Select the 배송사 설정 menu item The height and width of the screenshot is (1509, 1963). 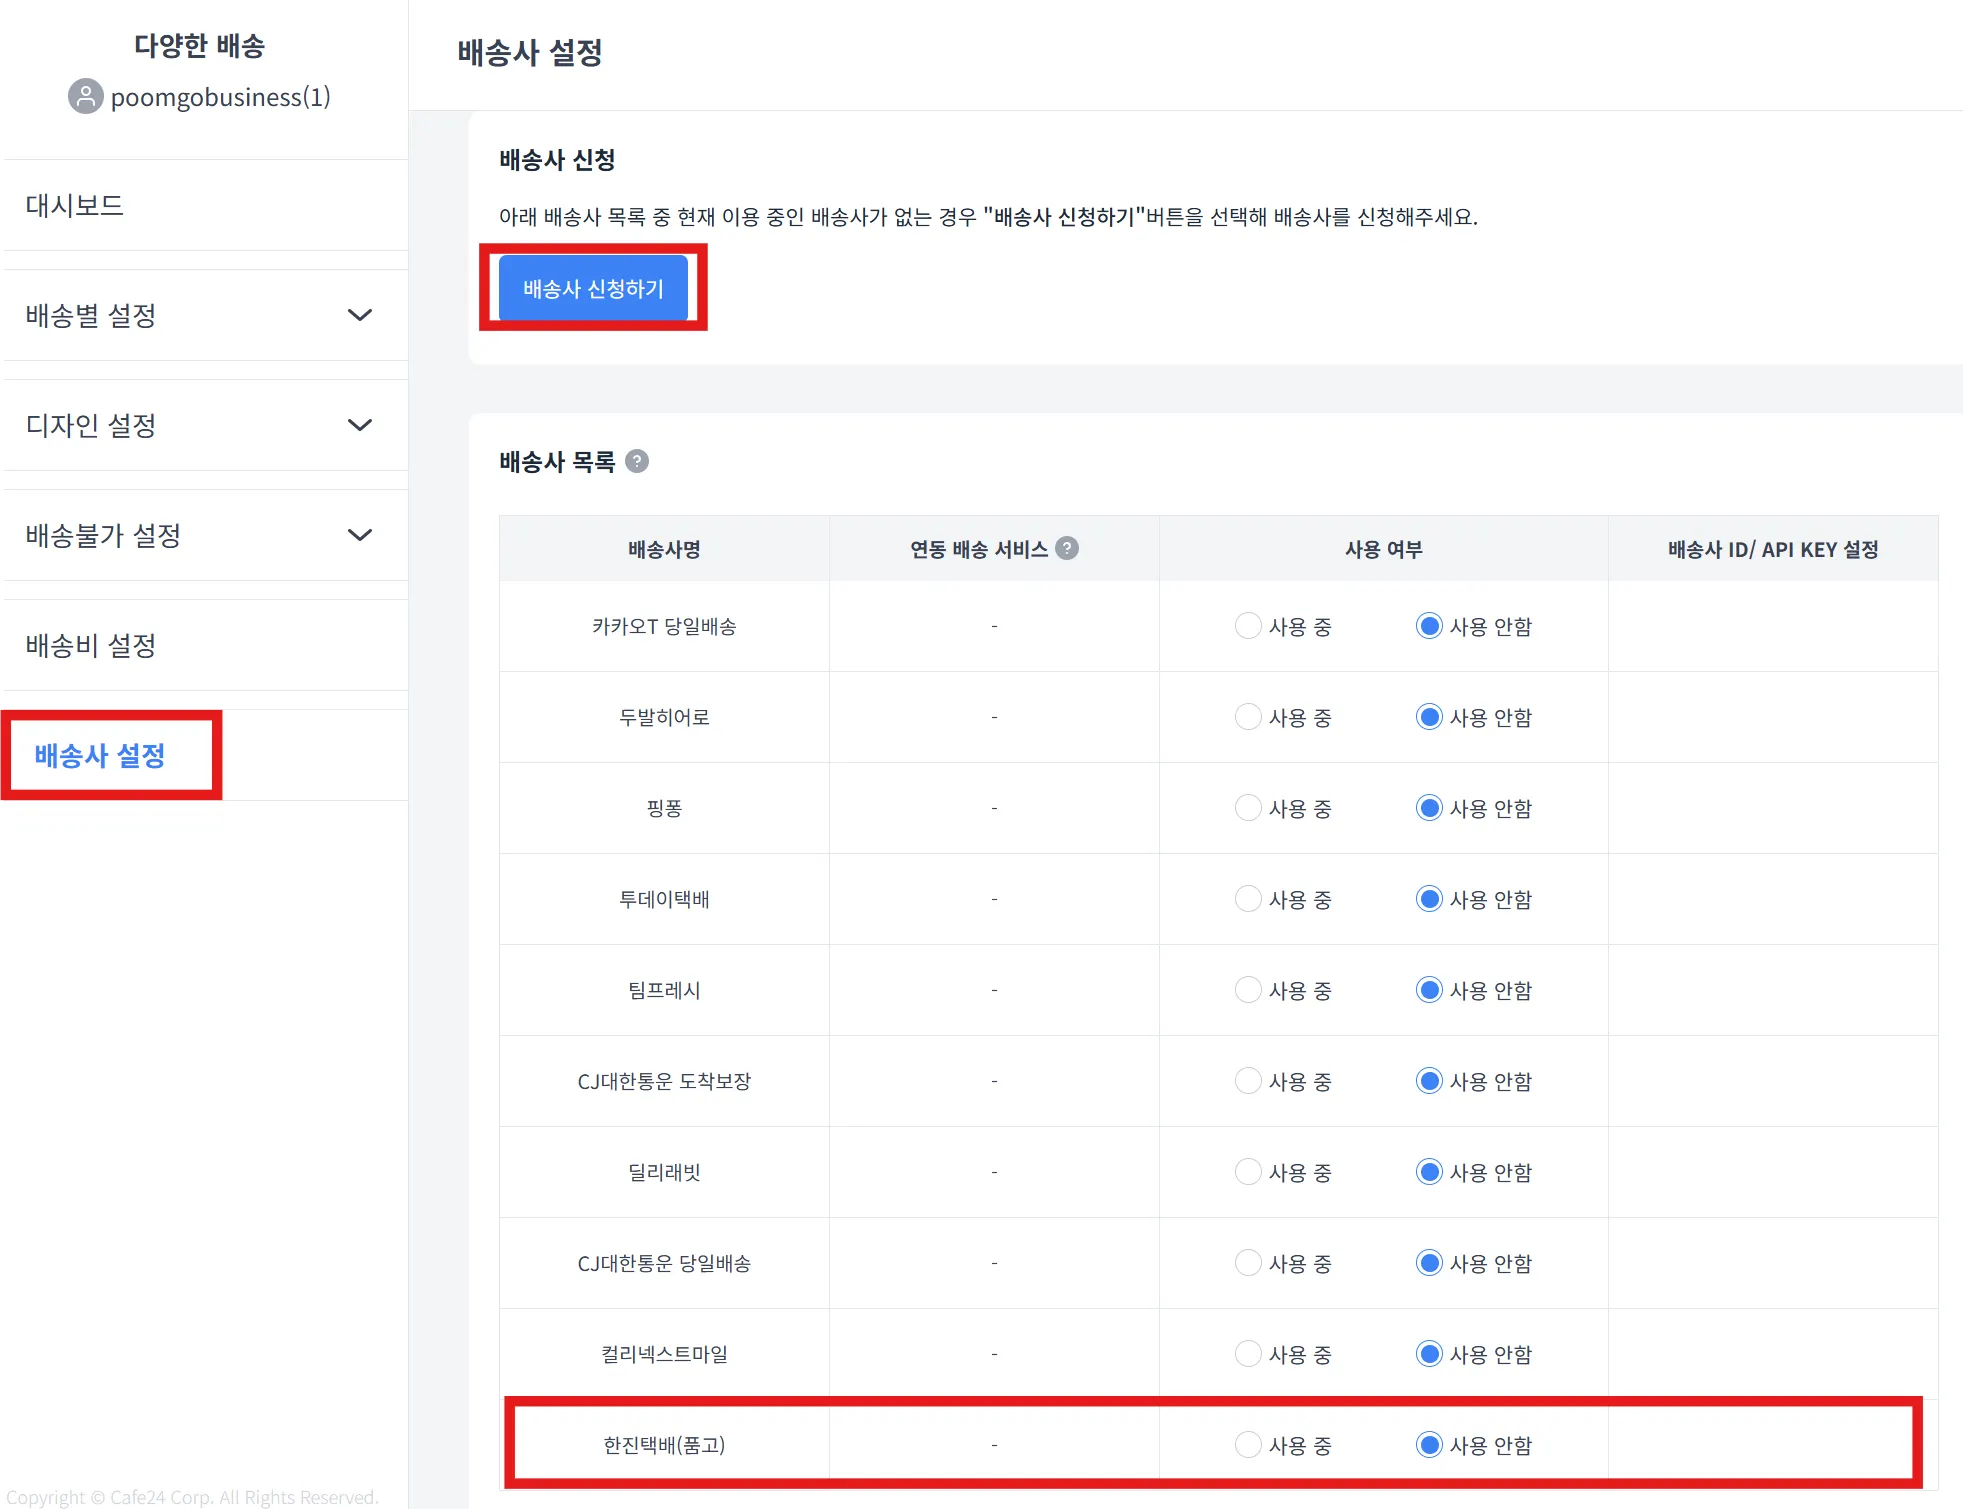tap(100, 755)
